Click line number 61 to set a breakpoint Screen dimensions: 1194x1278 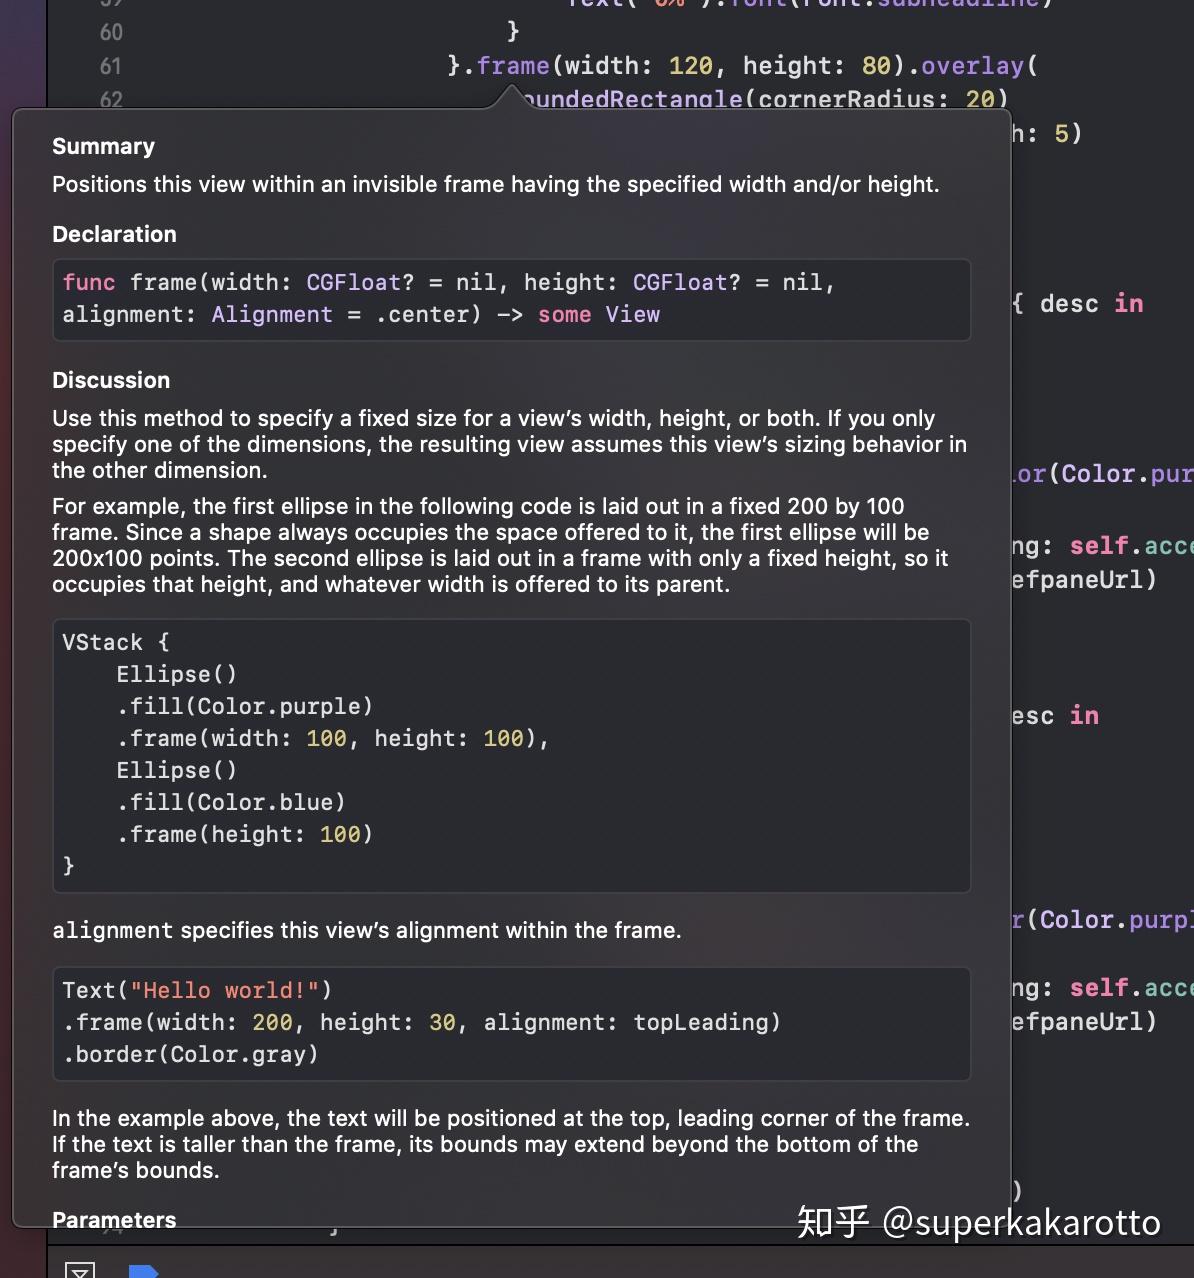coord(111,66)
